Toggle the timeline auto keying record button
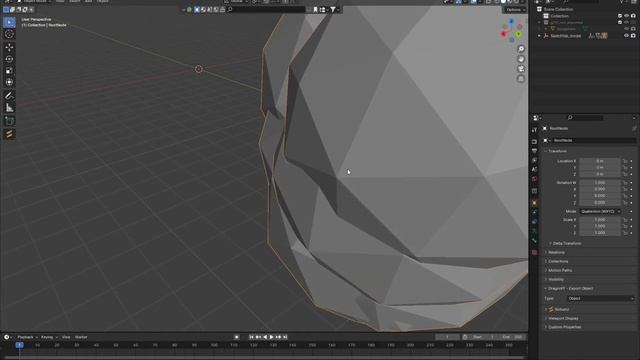This screenshot has height=360, width=640. (x=236, y=337)
